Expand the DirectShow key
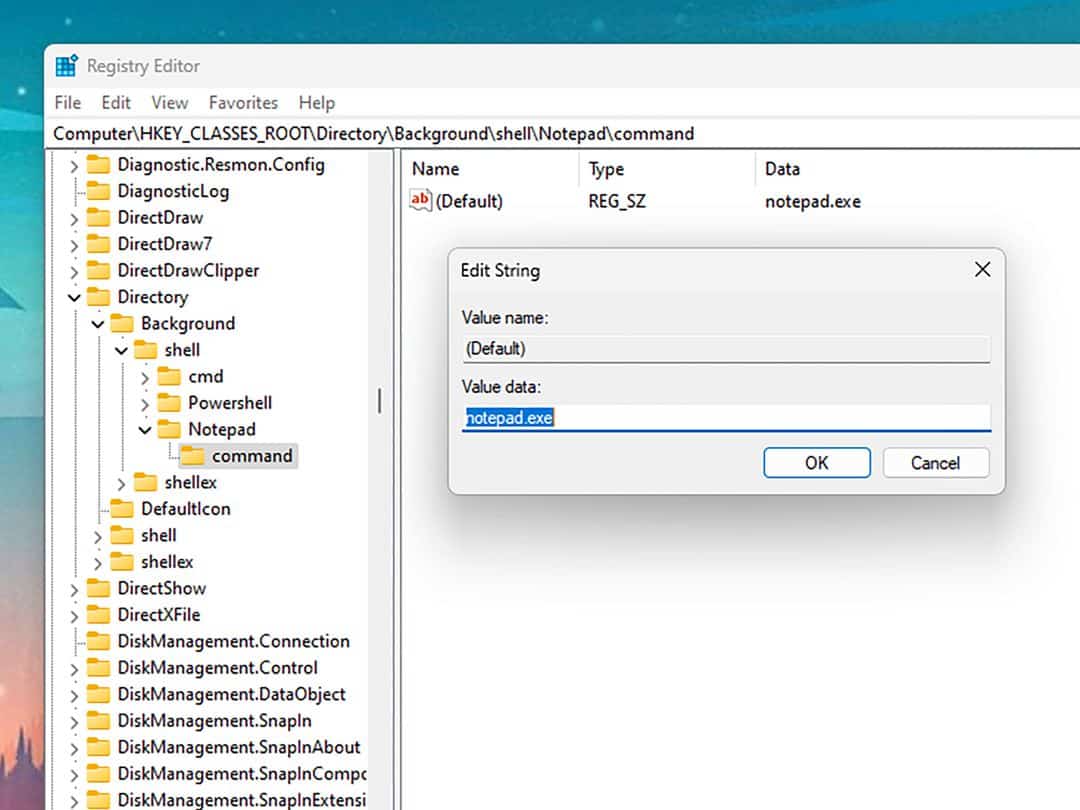Viewport: 1080px width, 810px height. coord(74,589)
